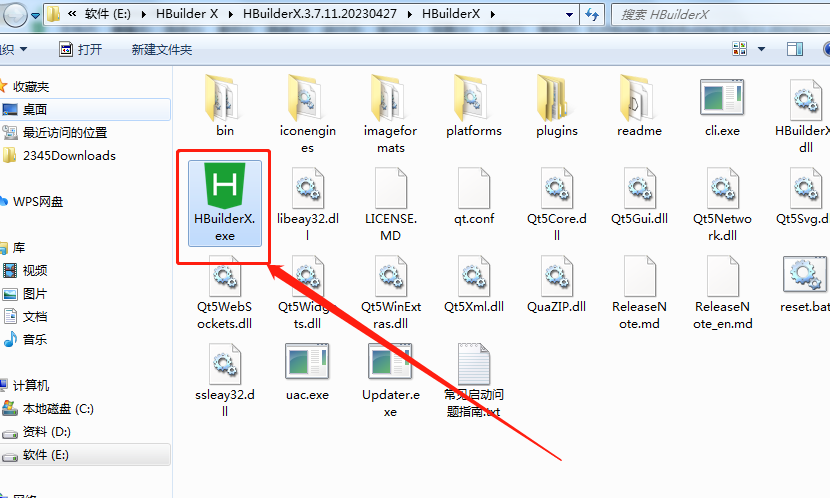Click the 新建文件夹 button
830x498 pixels.
click(161, 50)
